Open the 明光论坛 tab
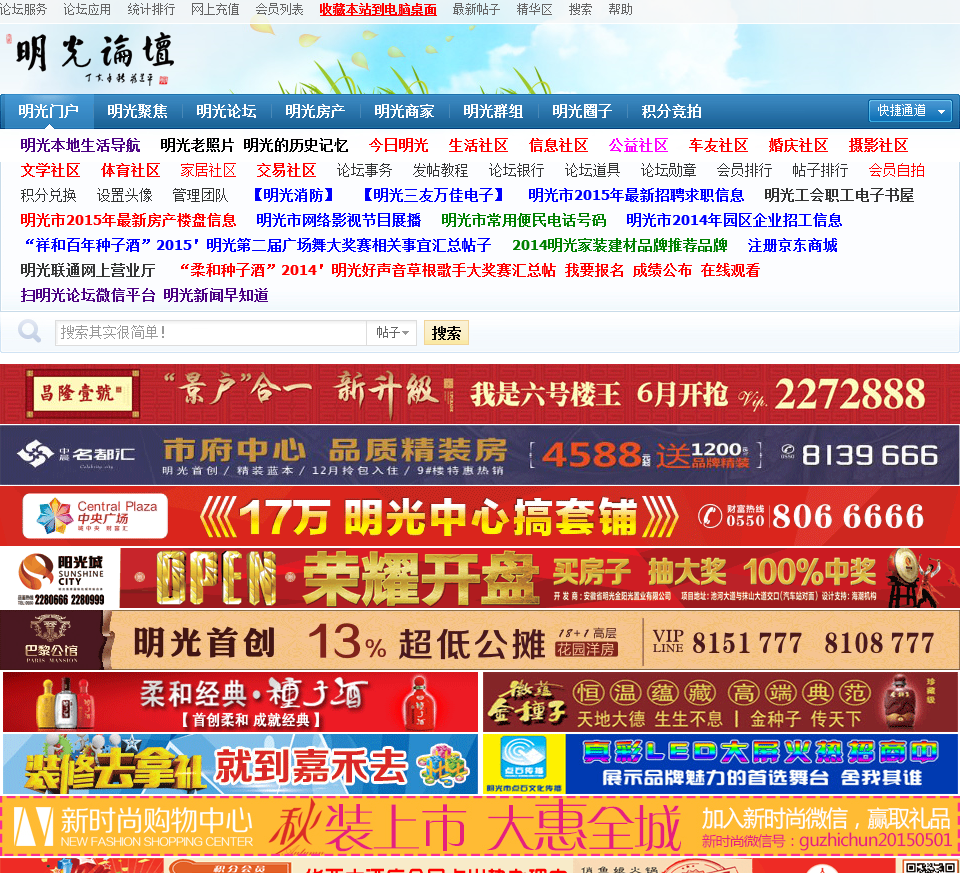 tap(226, 111)
